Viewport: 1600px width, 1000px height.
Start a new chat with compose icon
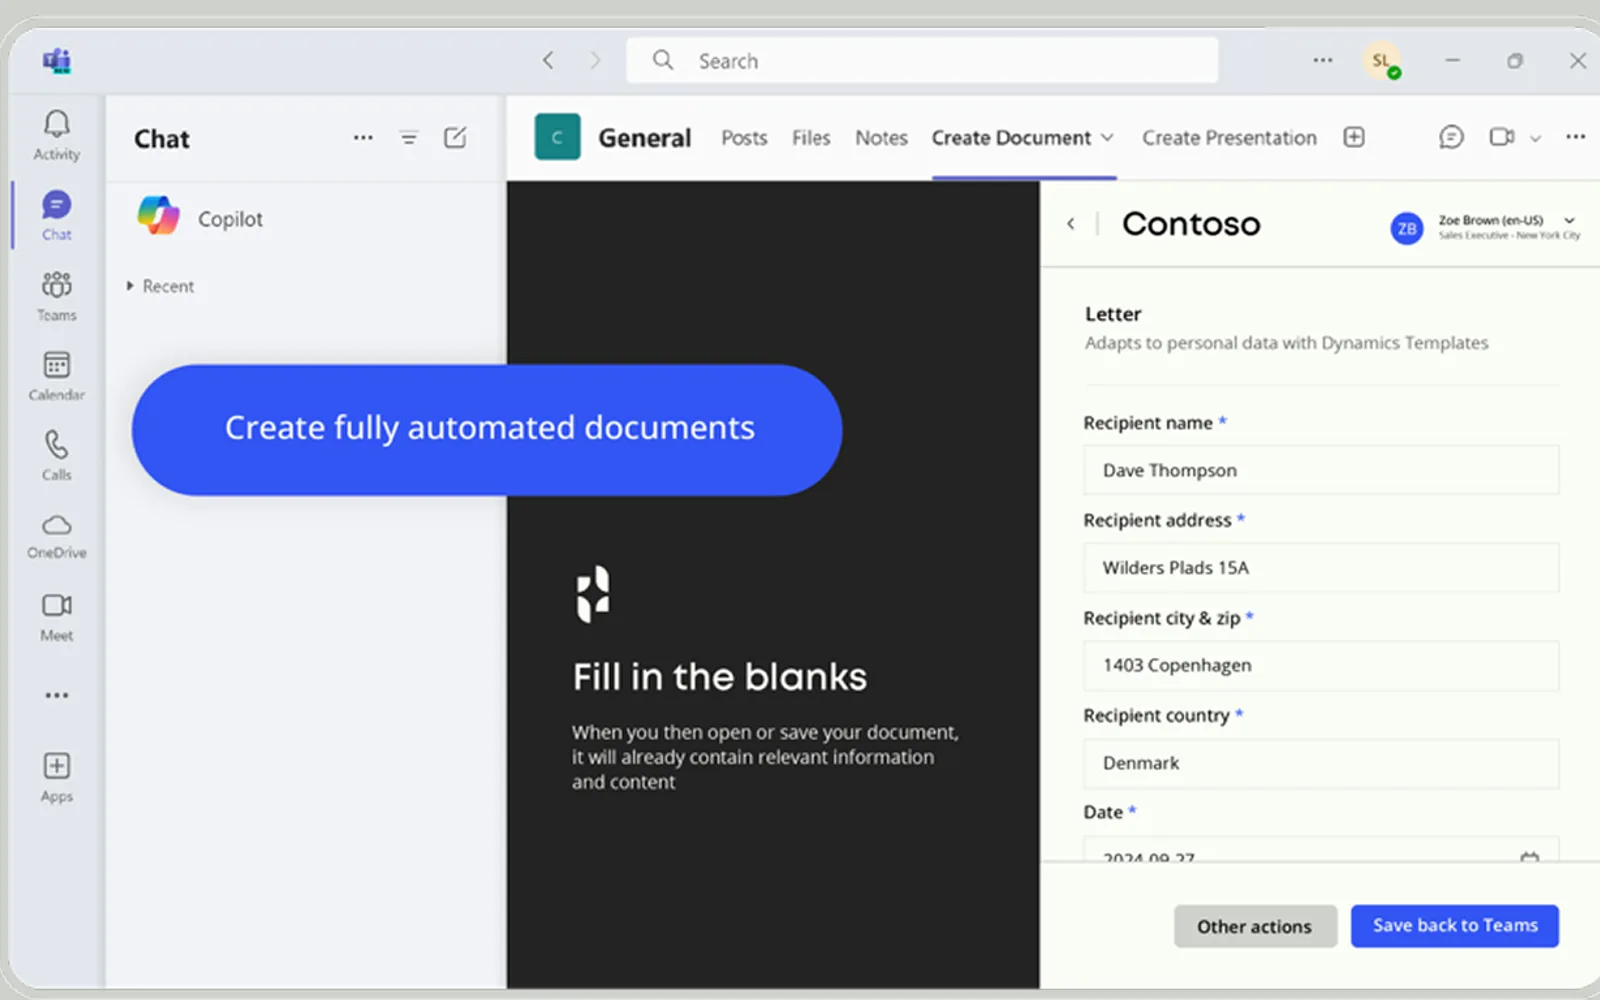(x=455, y=138)
